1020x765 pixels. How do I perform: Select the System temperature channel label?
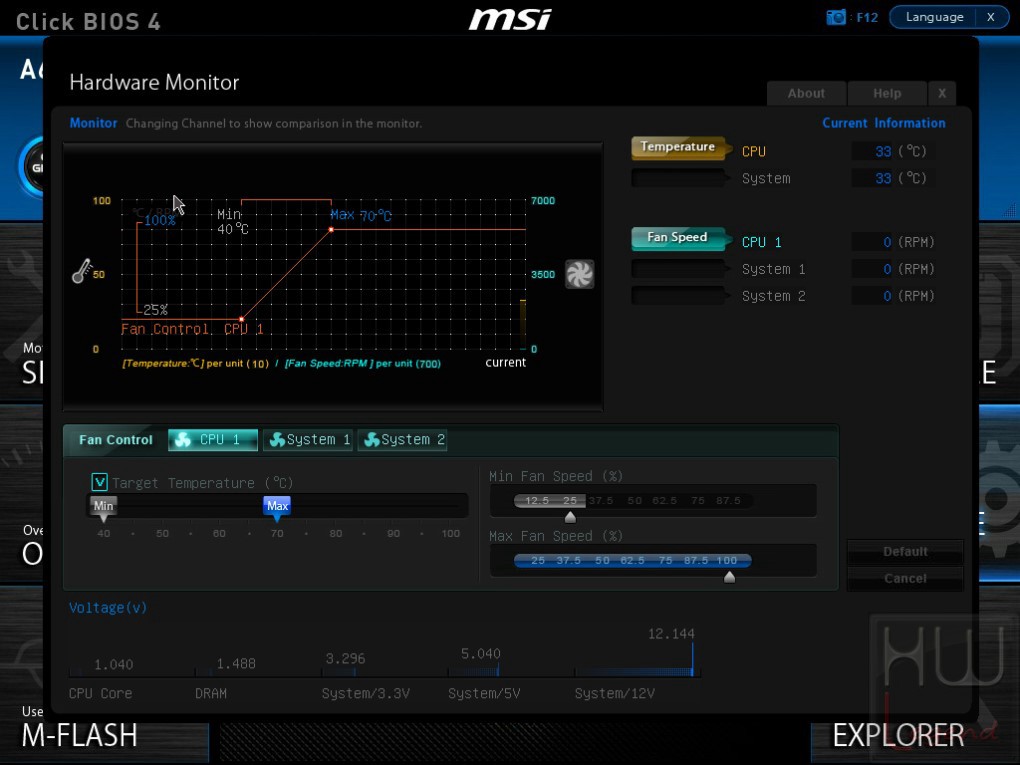pos(766,178)
